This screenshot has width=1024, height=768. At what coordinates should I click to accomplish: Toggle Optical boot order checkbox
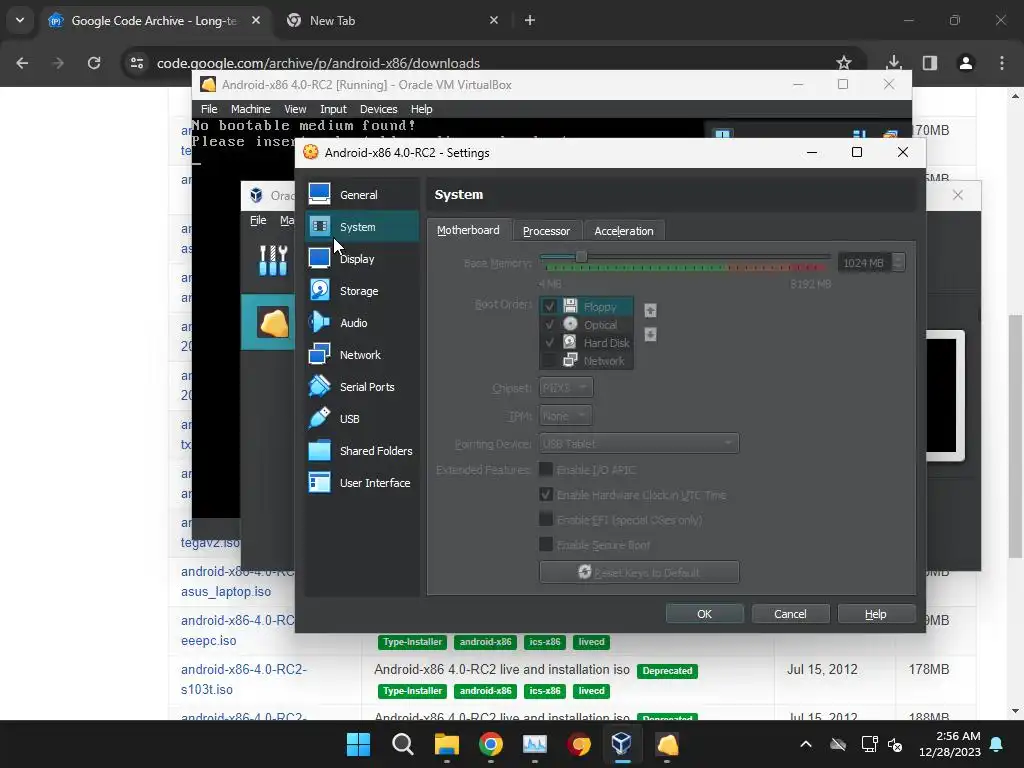pos(550,325)
